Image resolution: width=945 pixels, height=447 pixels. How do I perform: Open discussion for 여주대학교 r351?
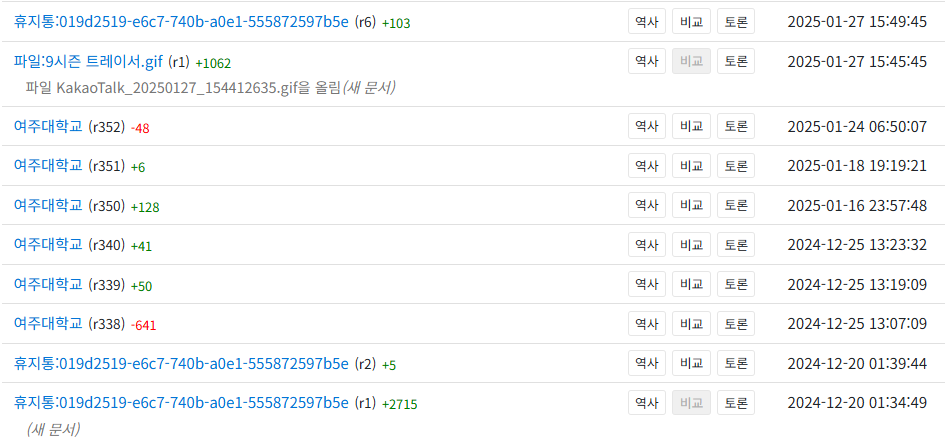pos(736,166)
